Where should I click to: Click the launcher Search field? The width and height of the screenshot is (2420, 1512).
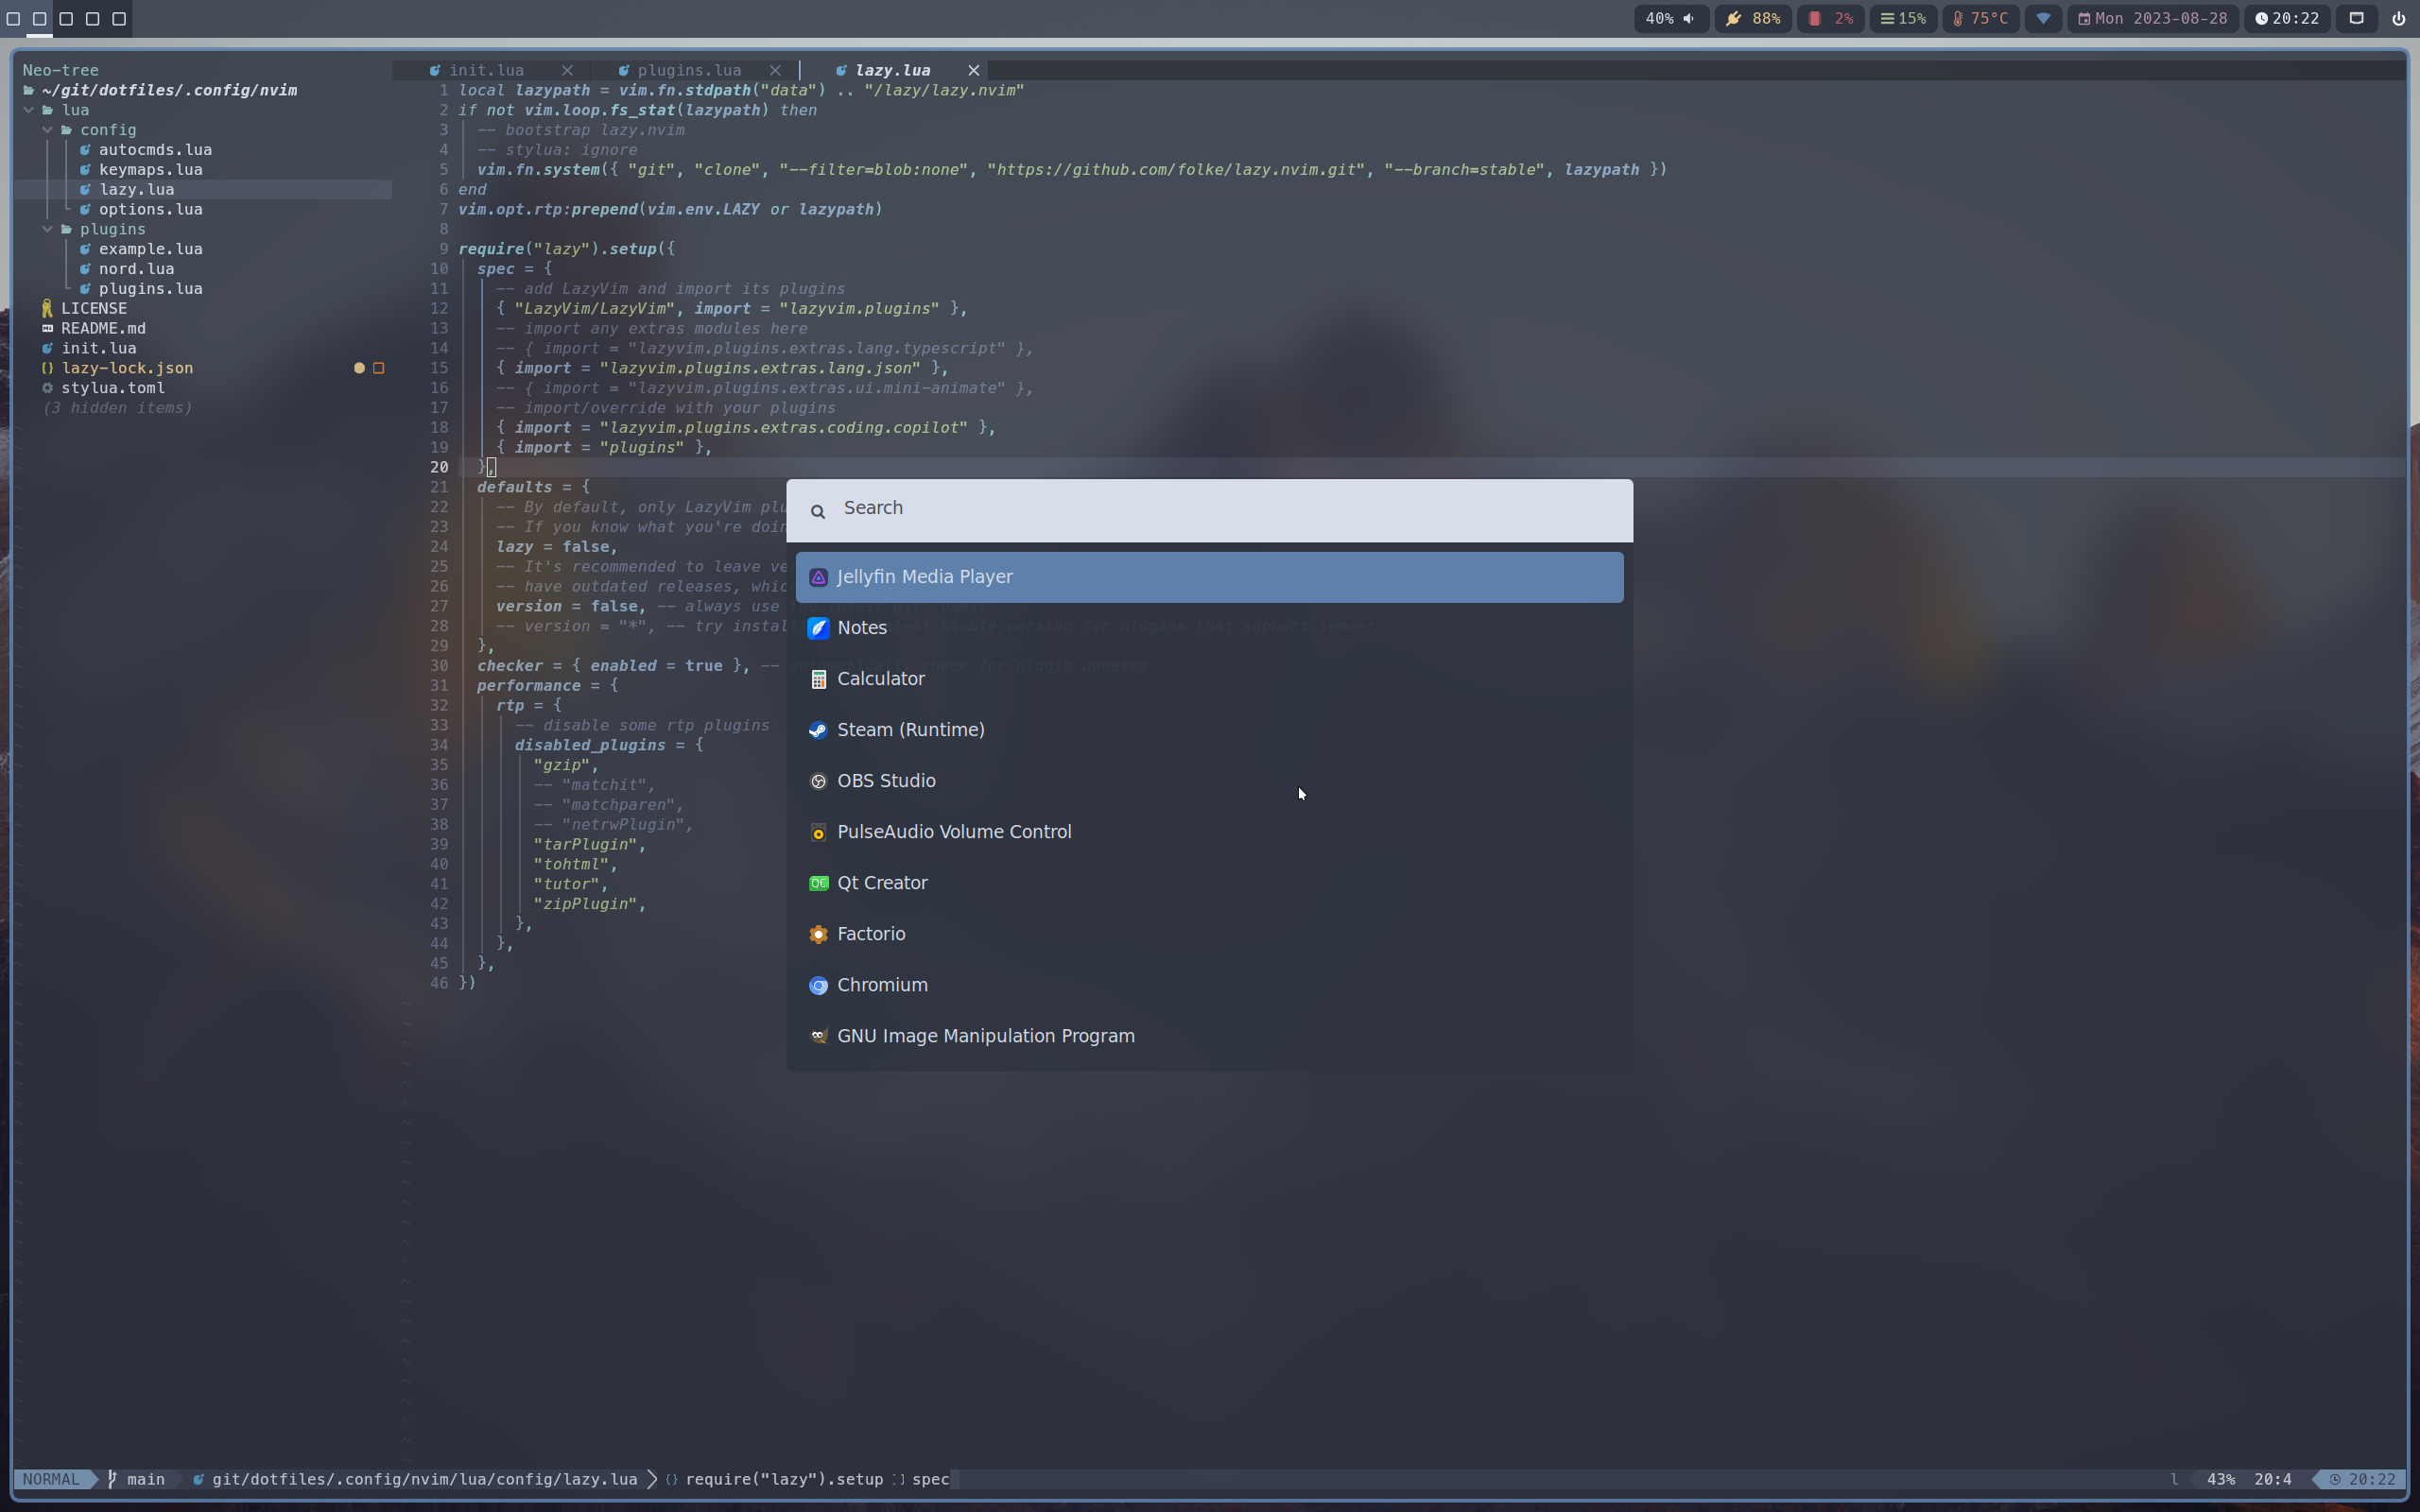point(1208,509)
